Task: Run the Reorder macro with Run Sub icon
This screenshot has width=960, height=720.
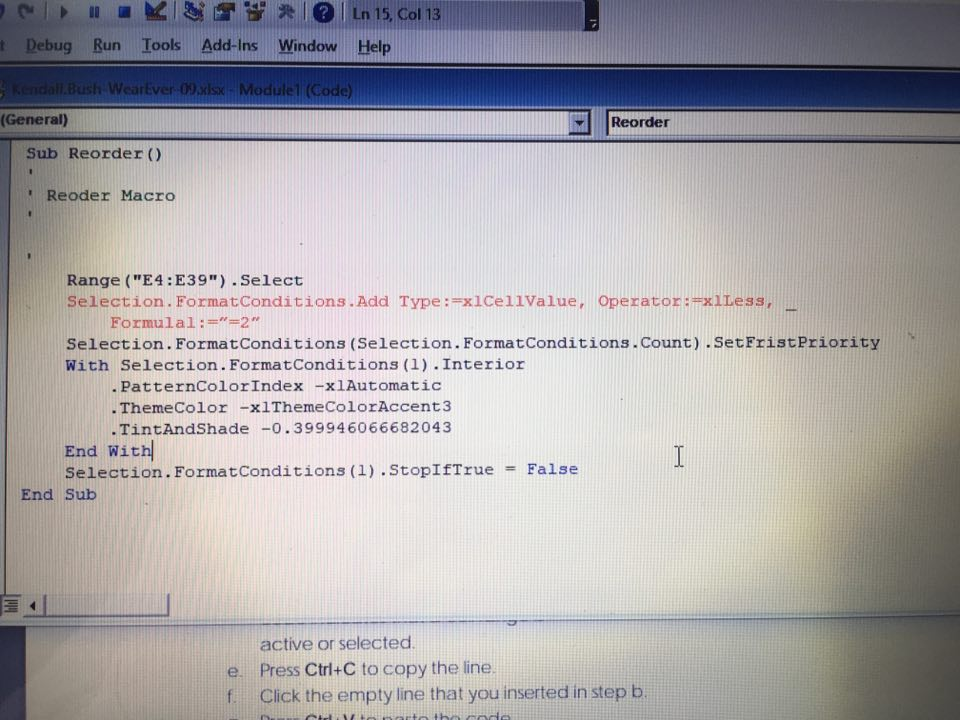Action: 64,13
